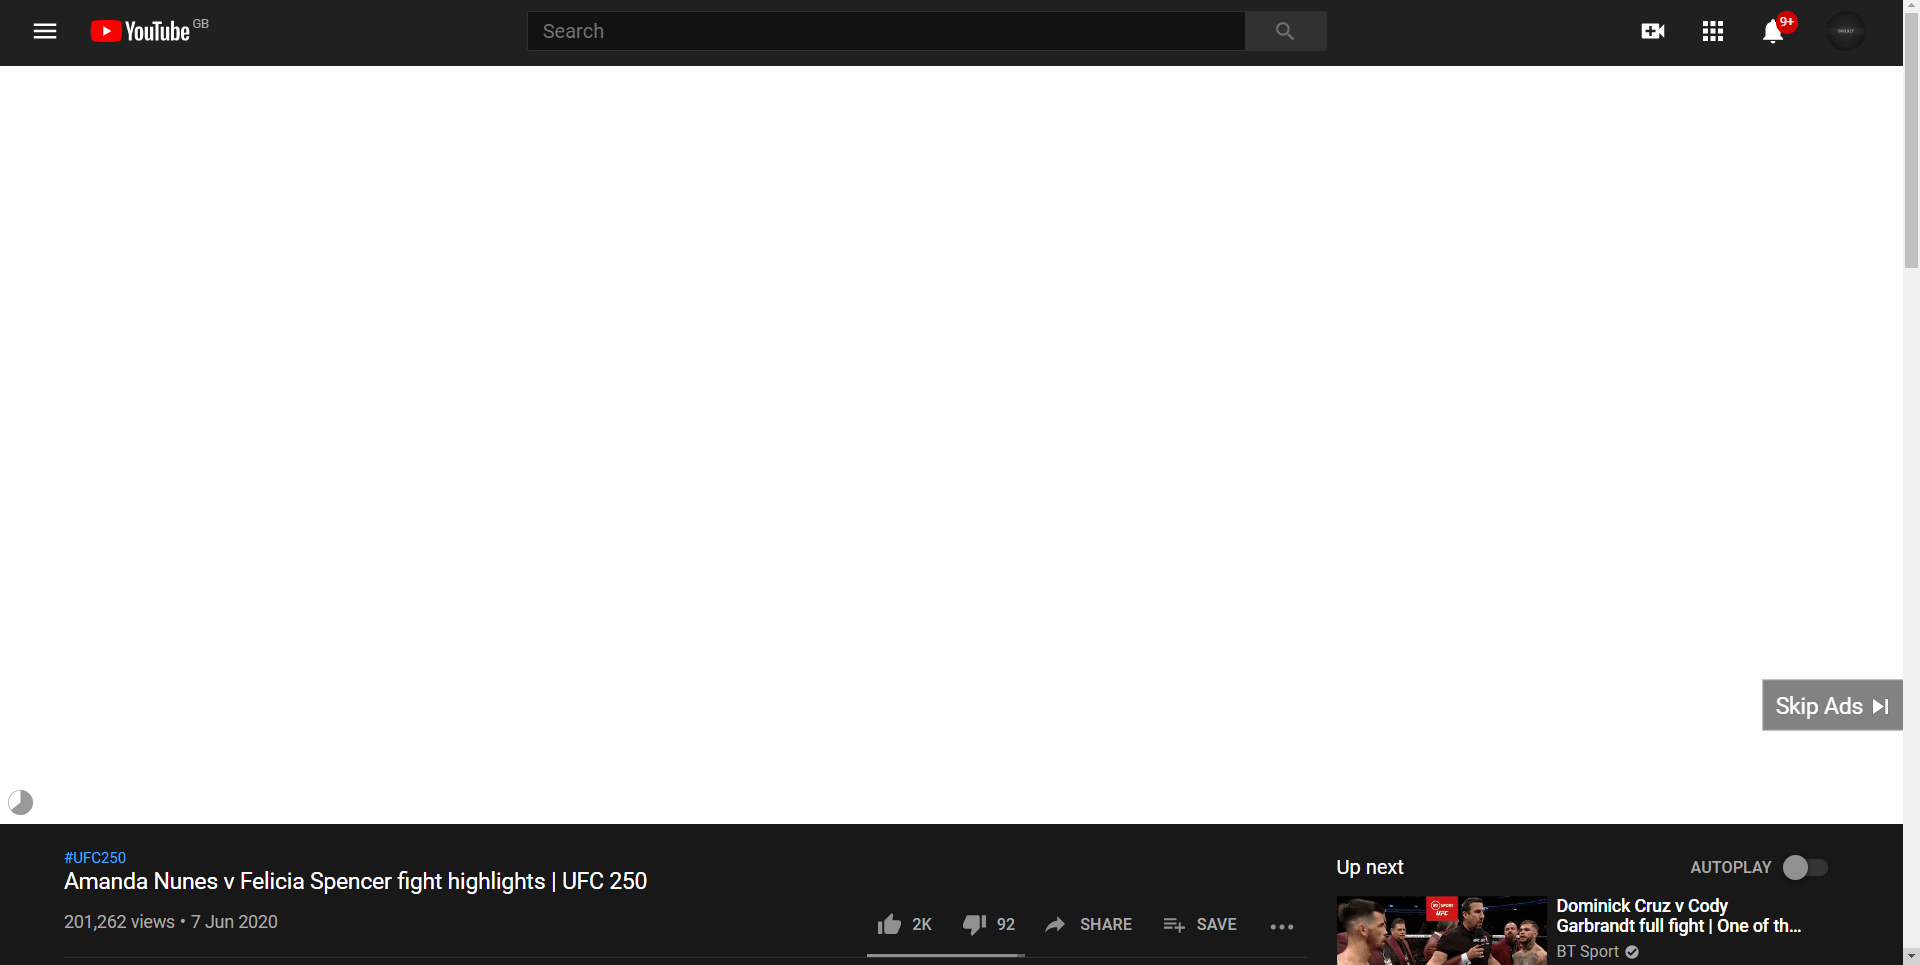1920x965 pixels.
Task: Click the up next video thumbnail
Action: tap(1440, 931)
